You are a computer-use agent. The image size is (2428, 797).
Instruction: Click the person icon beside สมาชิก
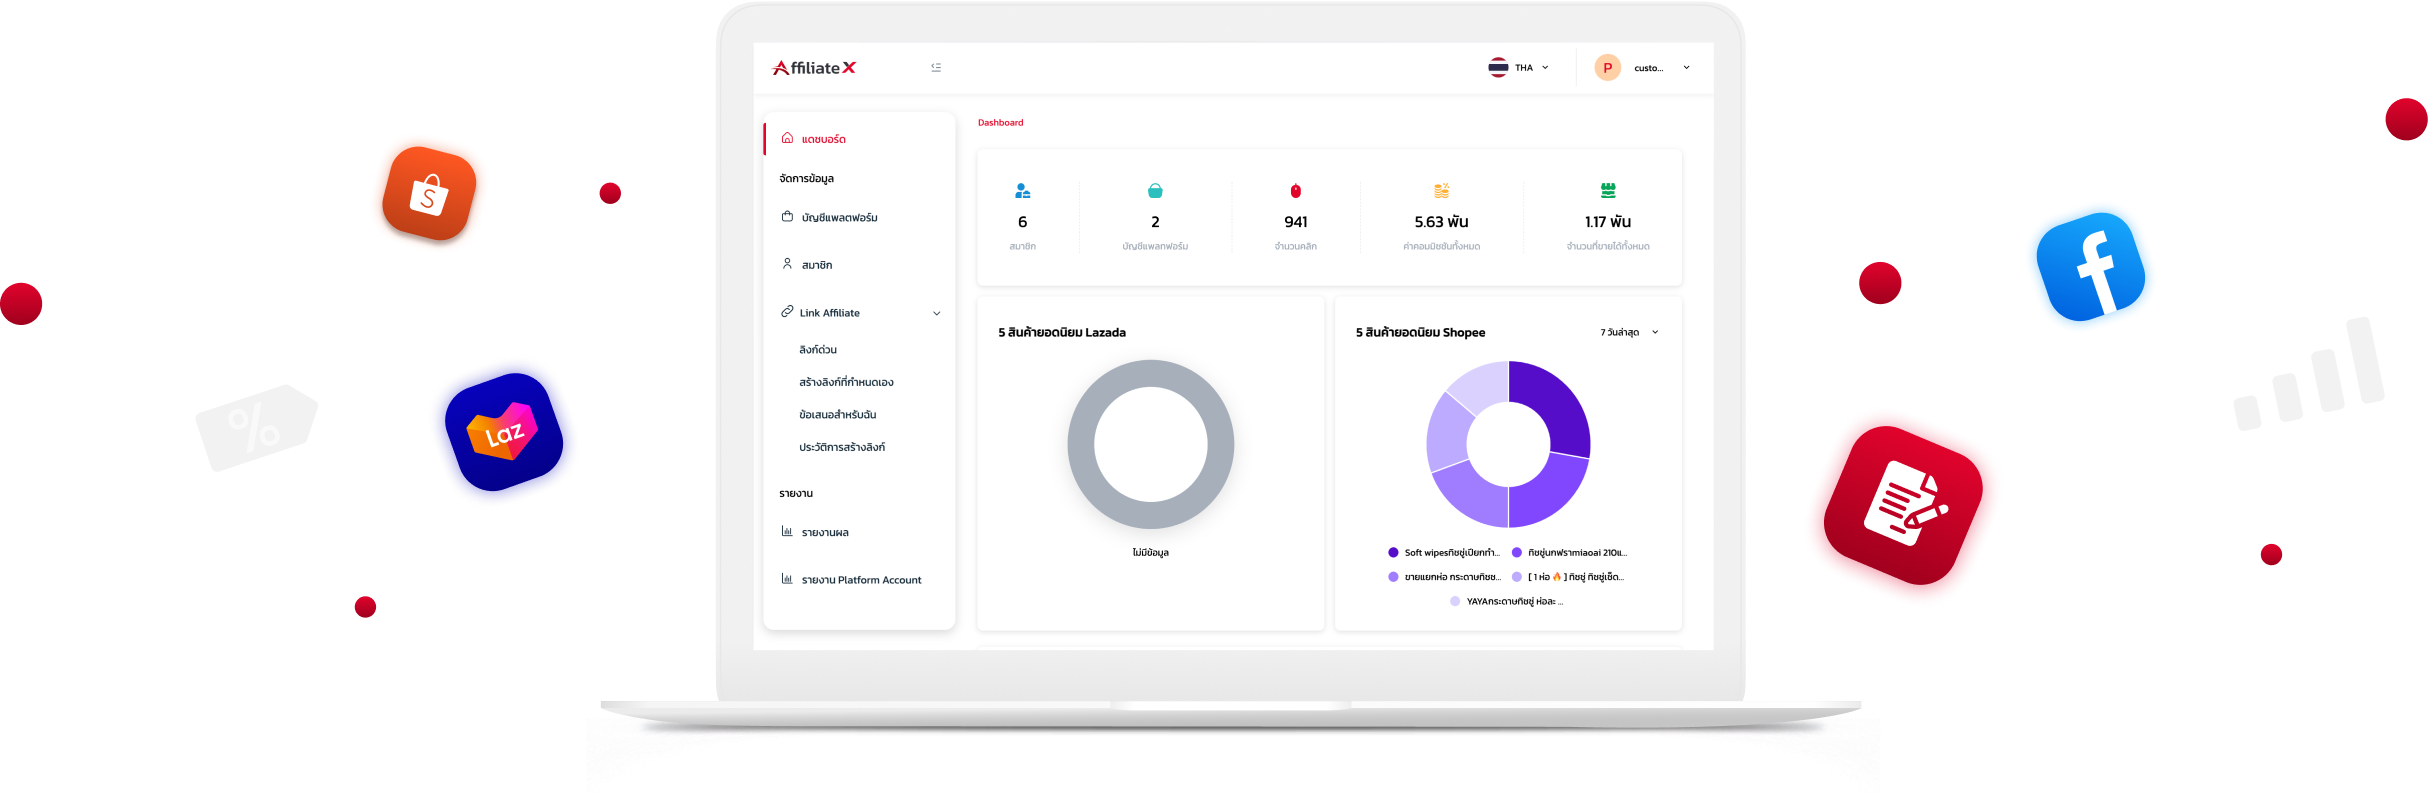(x=787, y=264)
